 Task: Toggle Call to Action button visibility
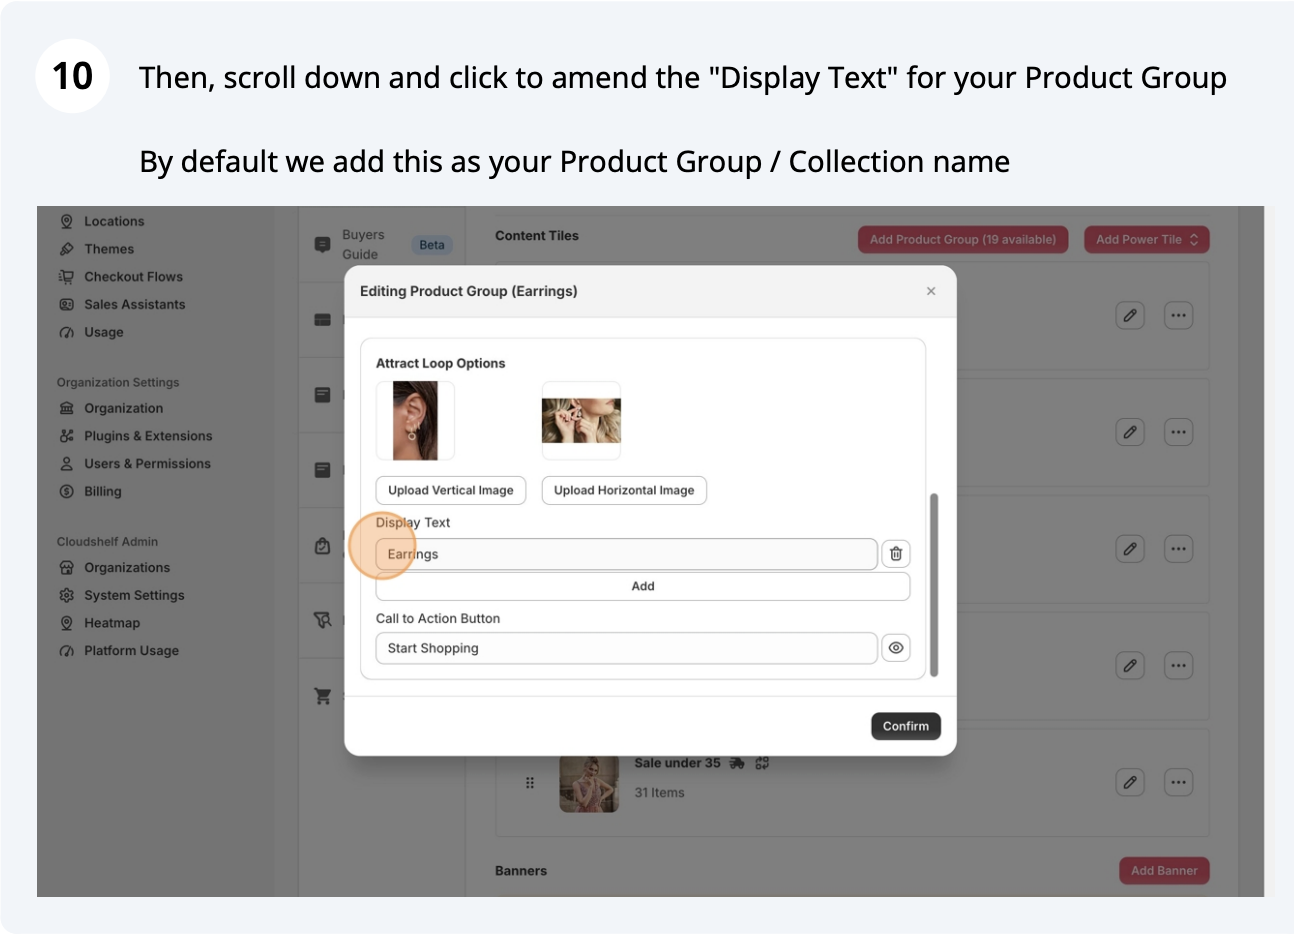pos(896,648)
